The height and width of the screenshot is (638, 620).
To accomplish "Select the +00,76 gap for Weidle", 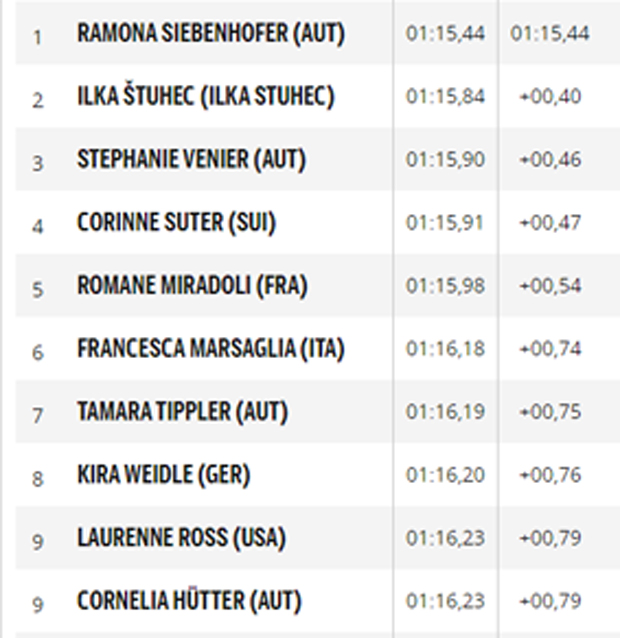I will click(x=550, y=475).
